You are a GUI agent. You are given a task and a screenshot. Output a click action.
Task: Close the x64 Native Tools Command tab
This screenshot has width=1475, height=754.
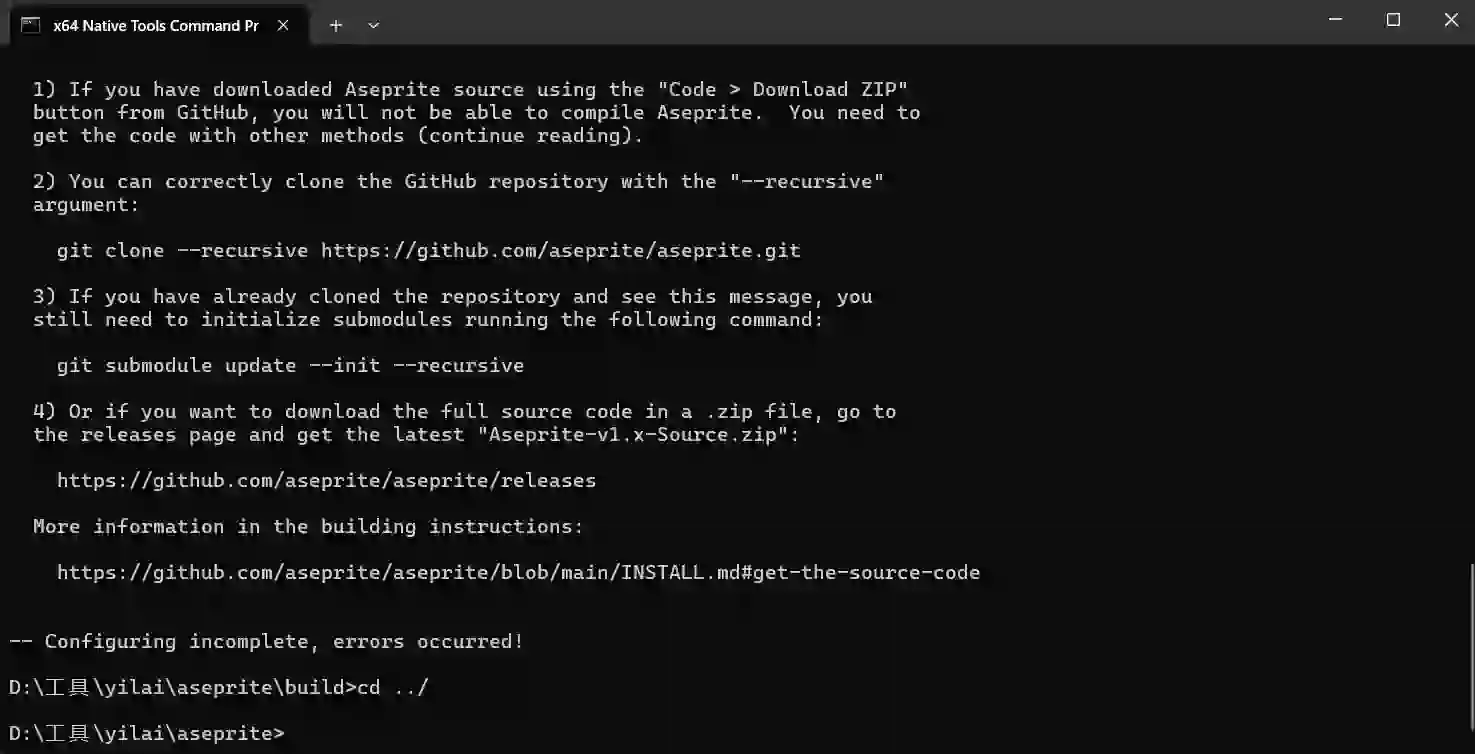pyautogui.click(x=283, y=25)
